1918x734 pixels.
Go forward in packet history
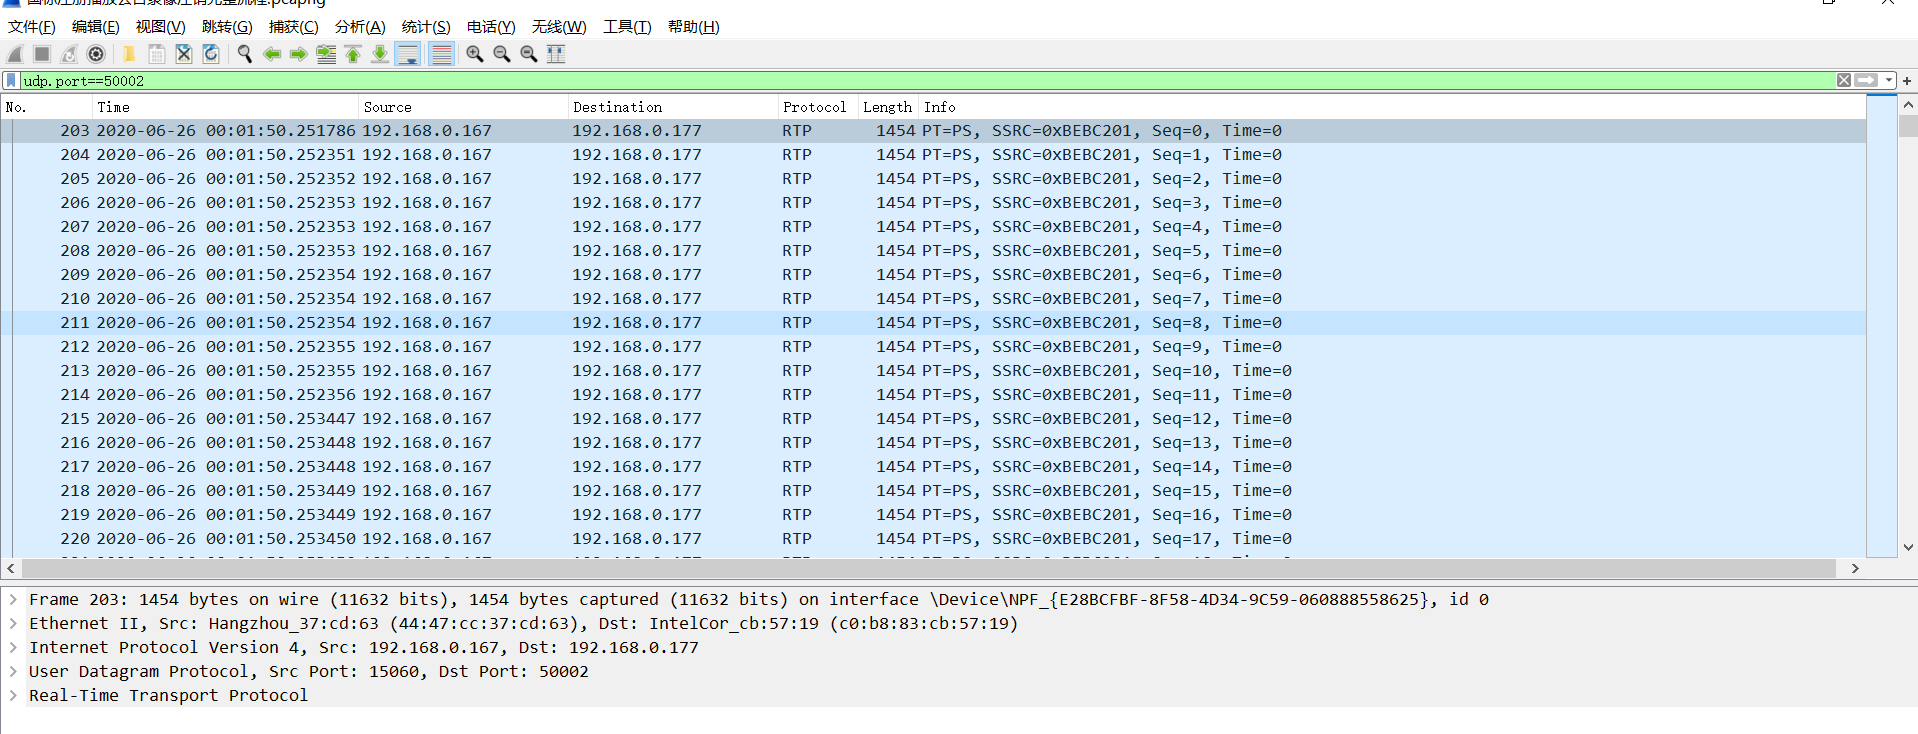click(298, 54)
